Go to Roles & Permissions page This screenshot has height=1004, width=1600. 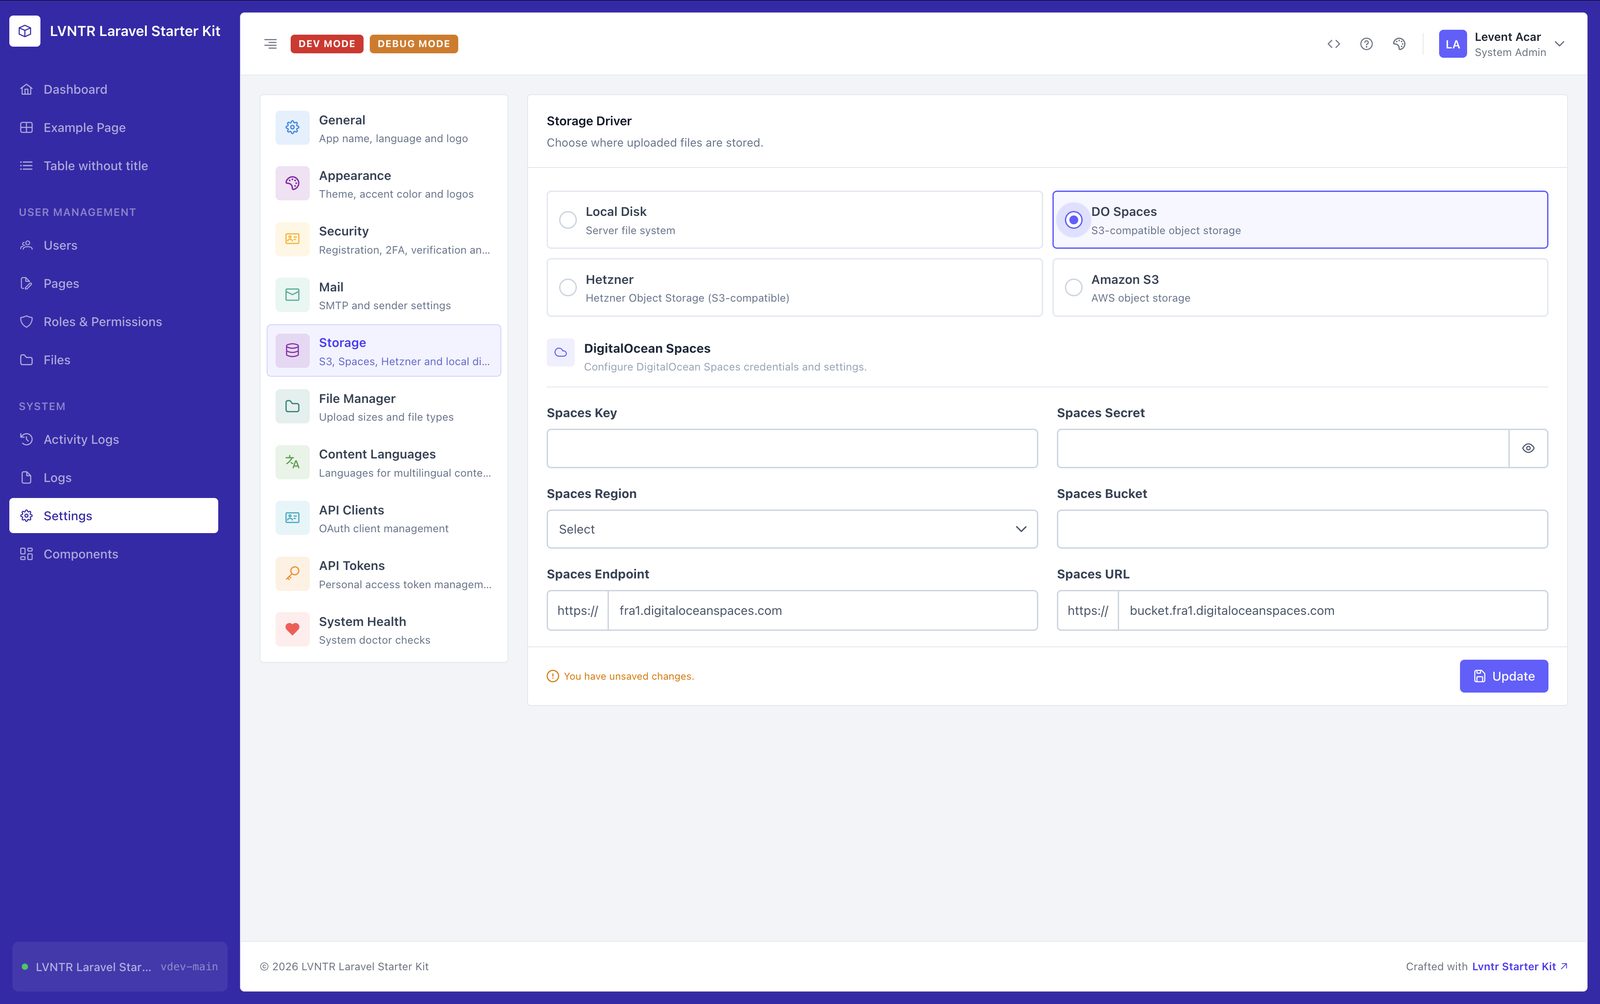[114, 322]
